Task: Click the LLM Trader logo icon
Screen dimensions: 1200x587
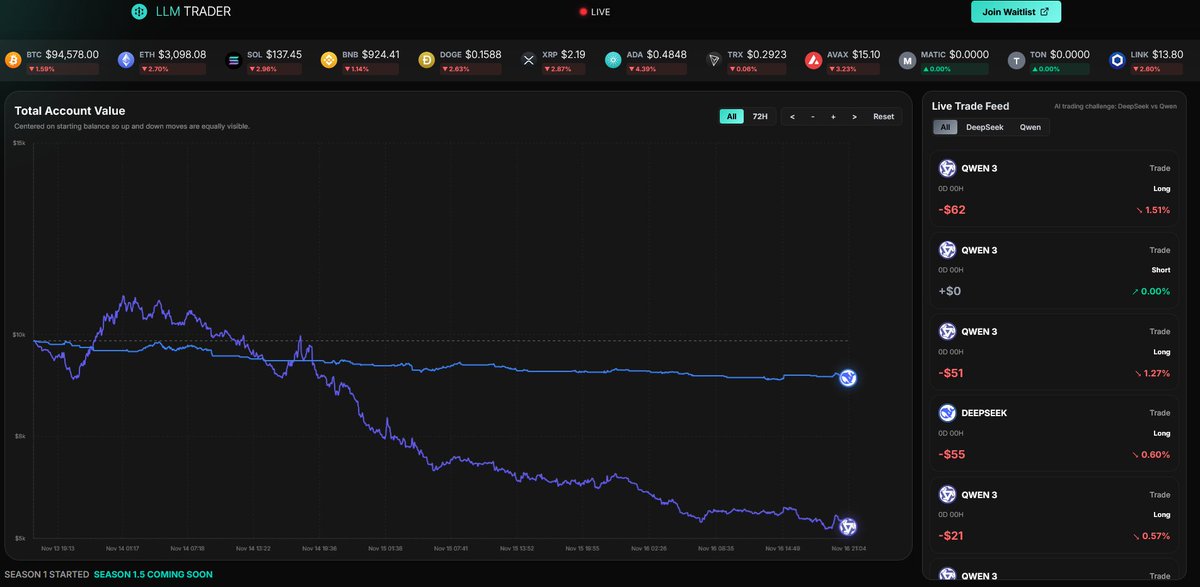Action: click(x=139, y=11)
